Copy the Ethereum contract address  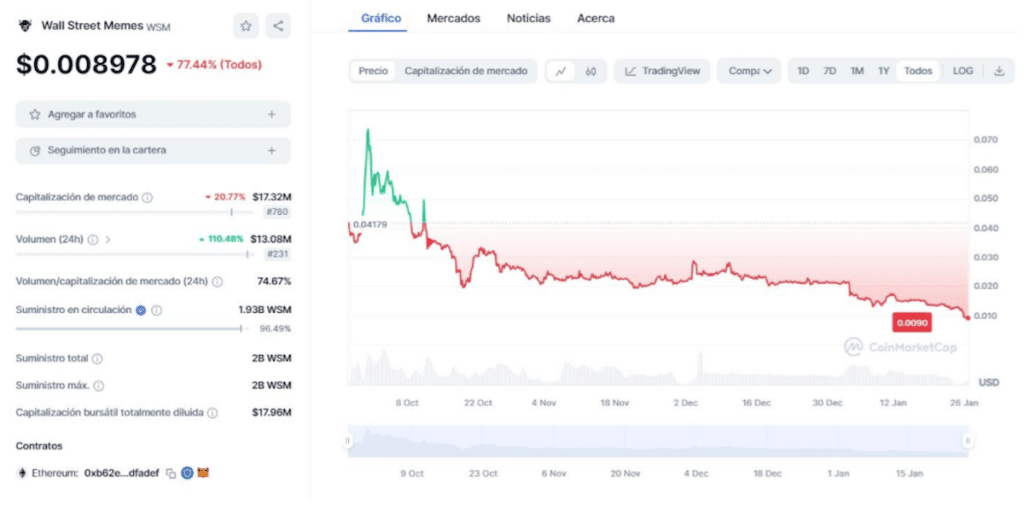click(170, 473)
